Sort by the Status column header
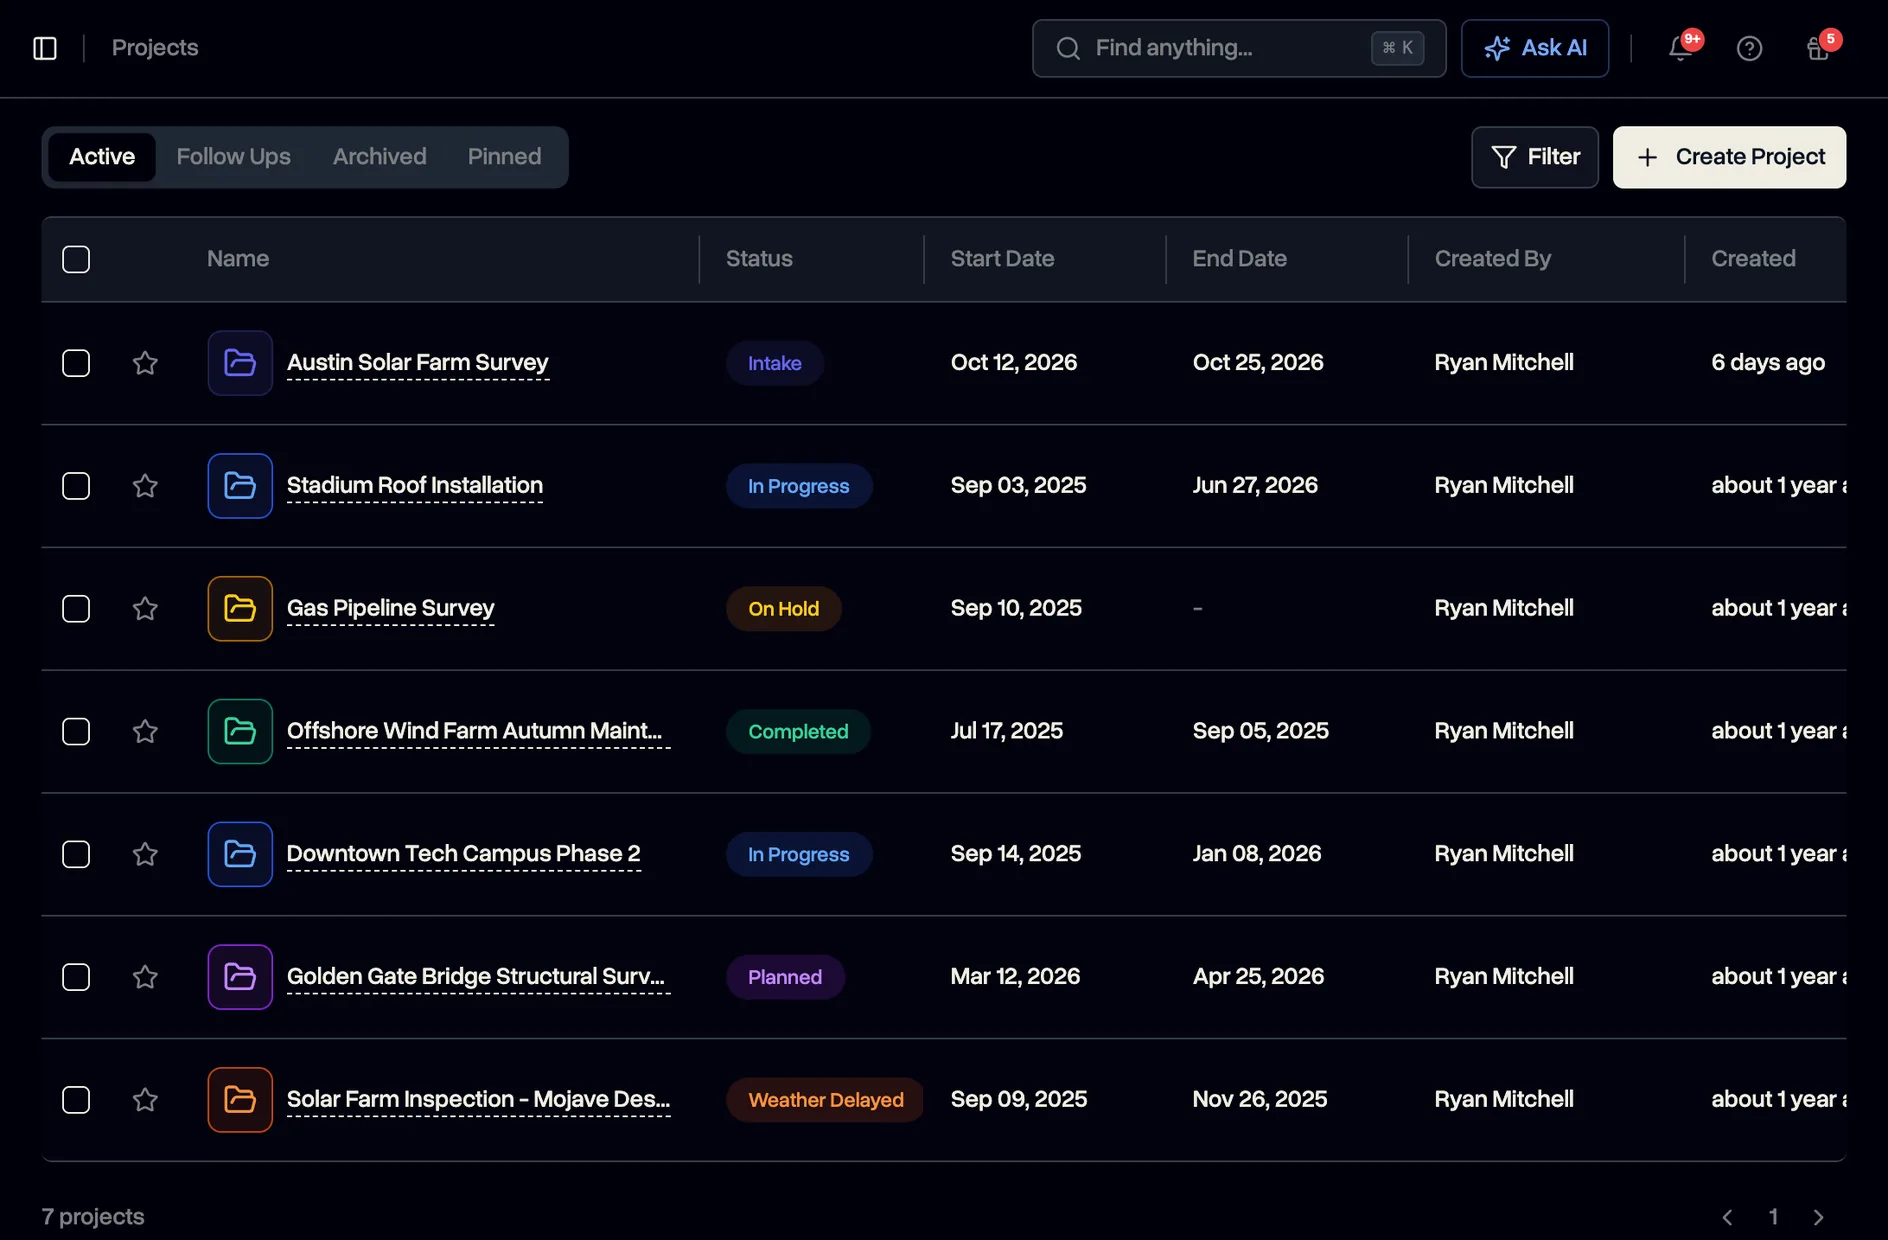 point(759,259)
